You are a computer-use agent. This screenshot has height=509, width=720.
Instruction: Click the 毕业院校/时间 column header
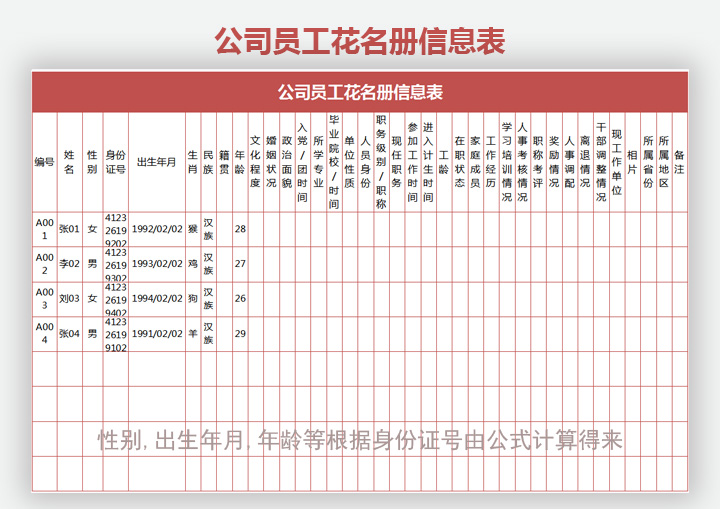(334, 162)
